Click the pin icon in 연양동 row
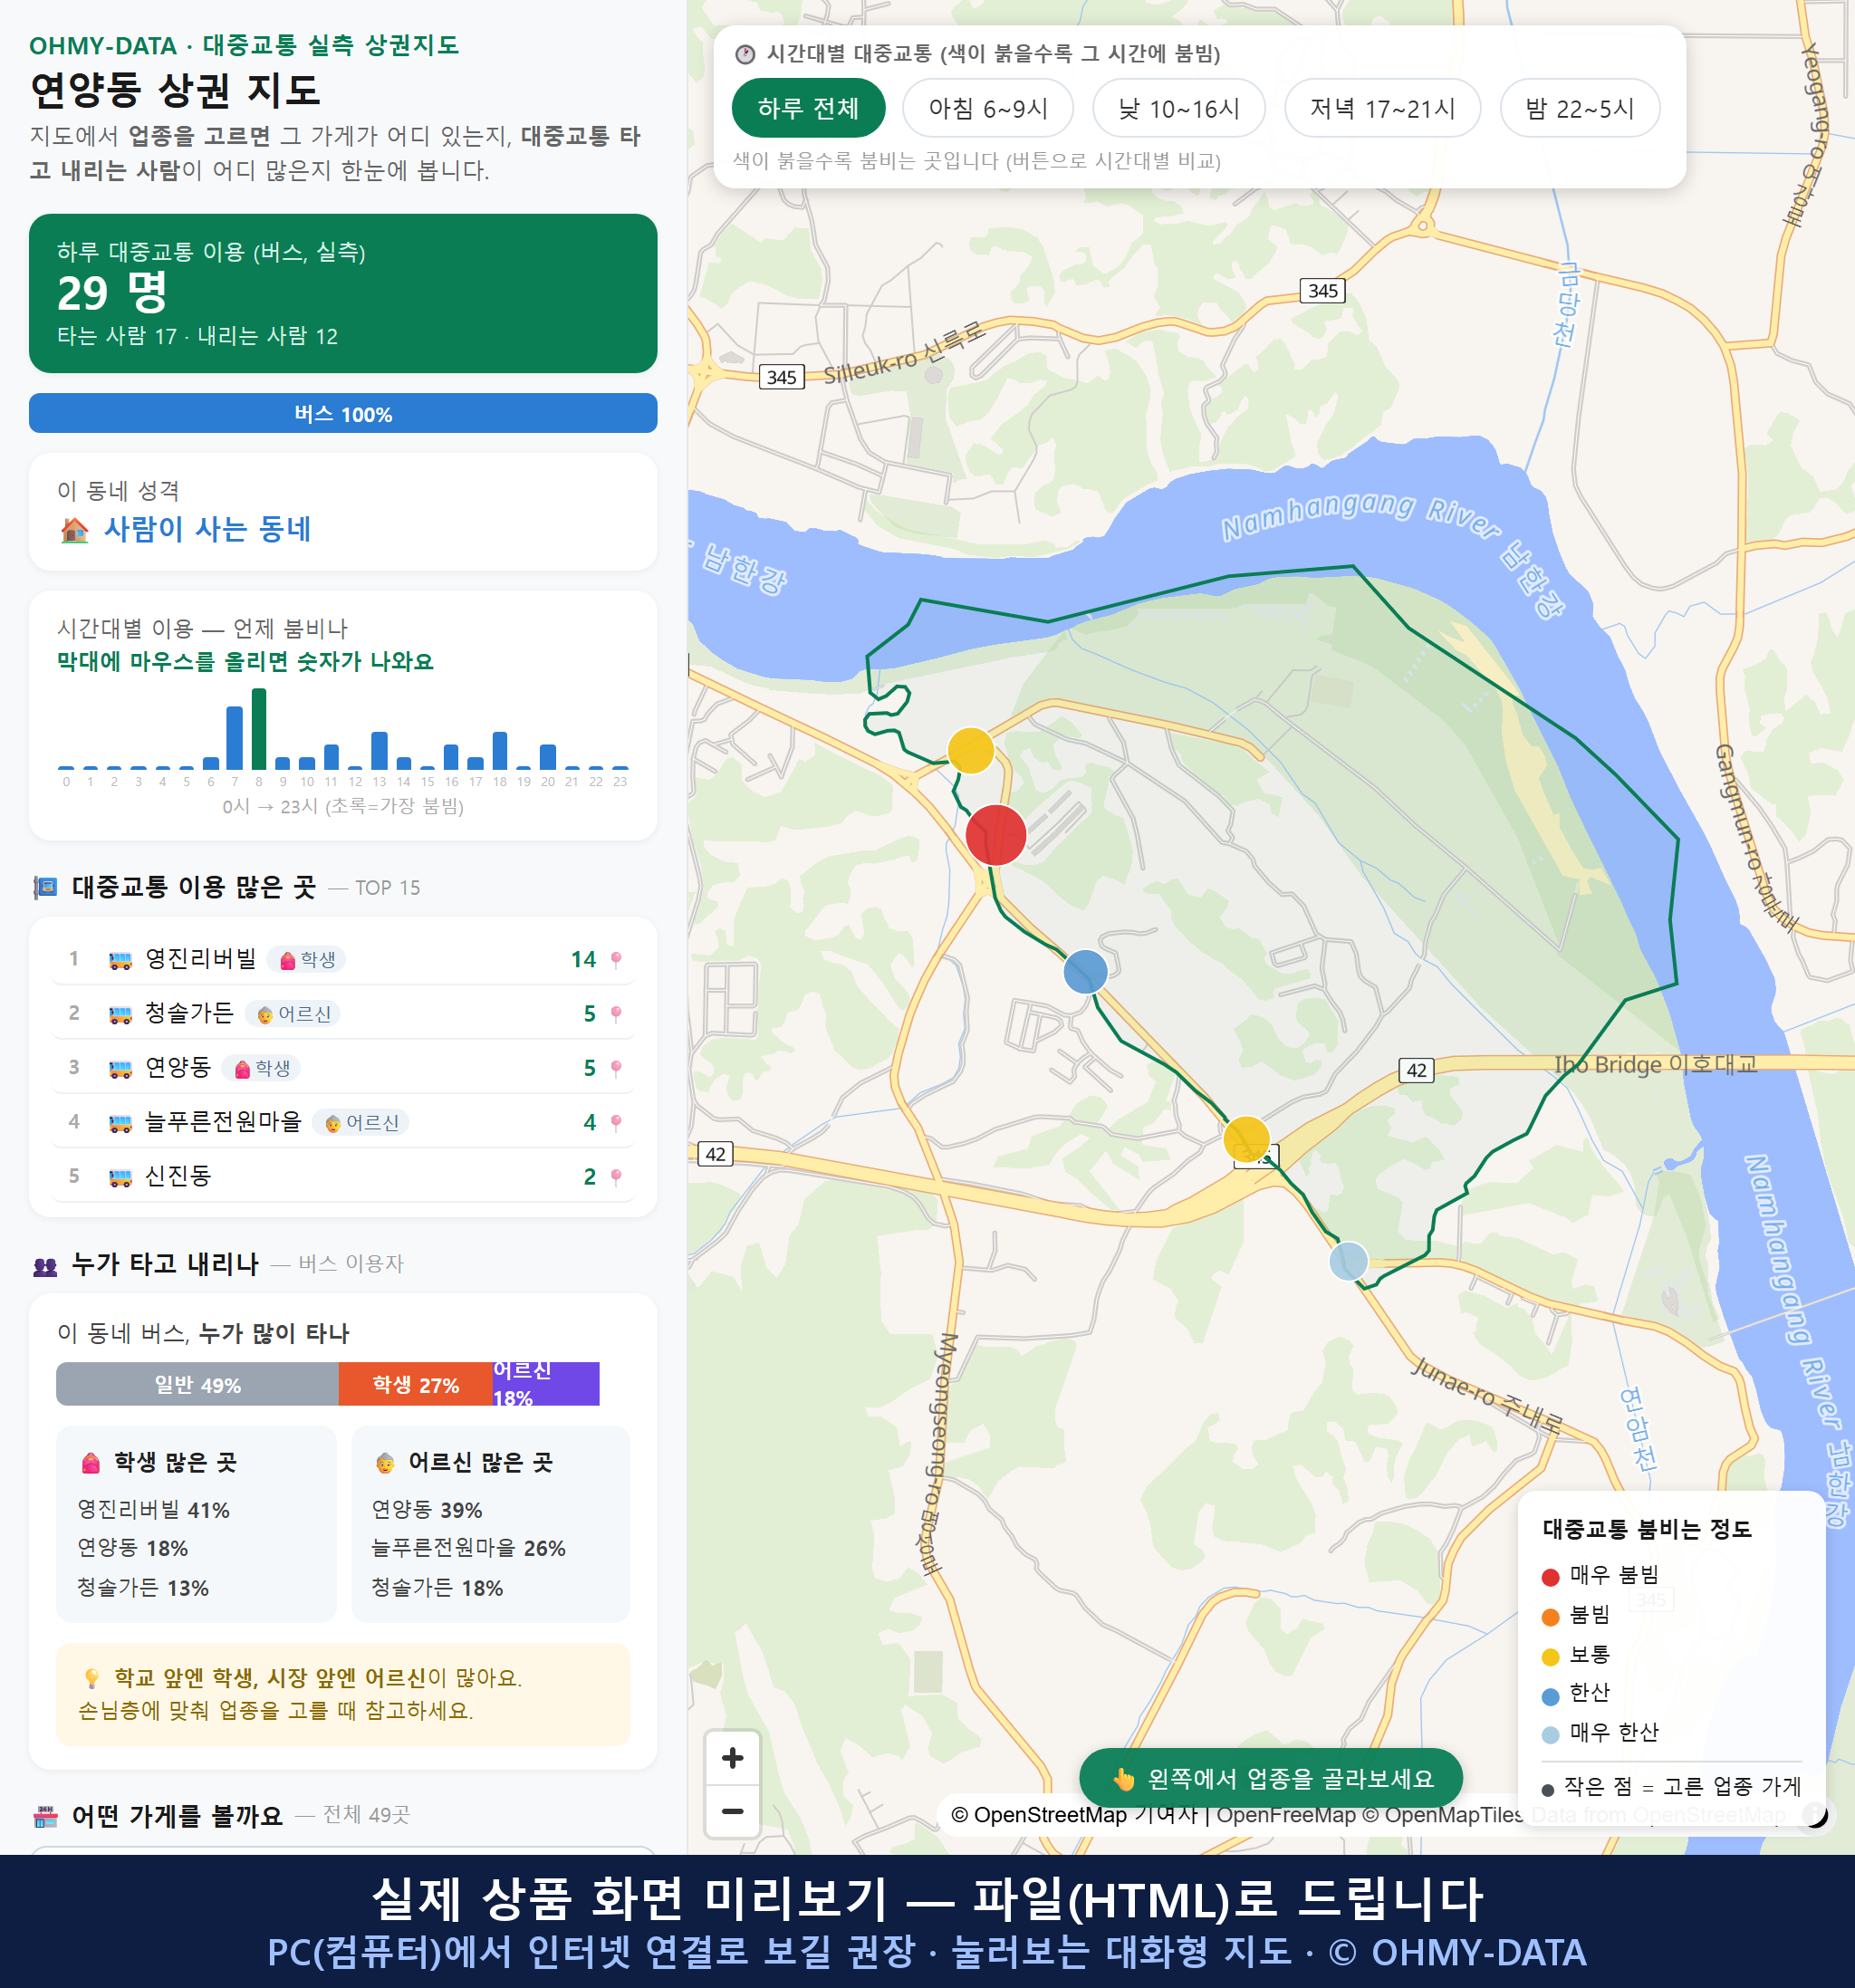This screenshot has height=1988, width=1855. pyautogui.click(x=616, y=1068)
